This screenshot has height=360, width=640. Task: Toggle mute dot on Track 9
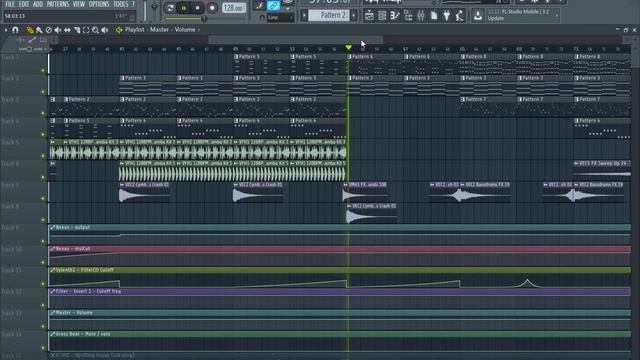coord(43,241)
